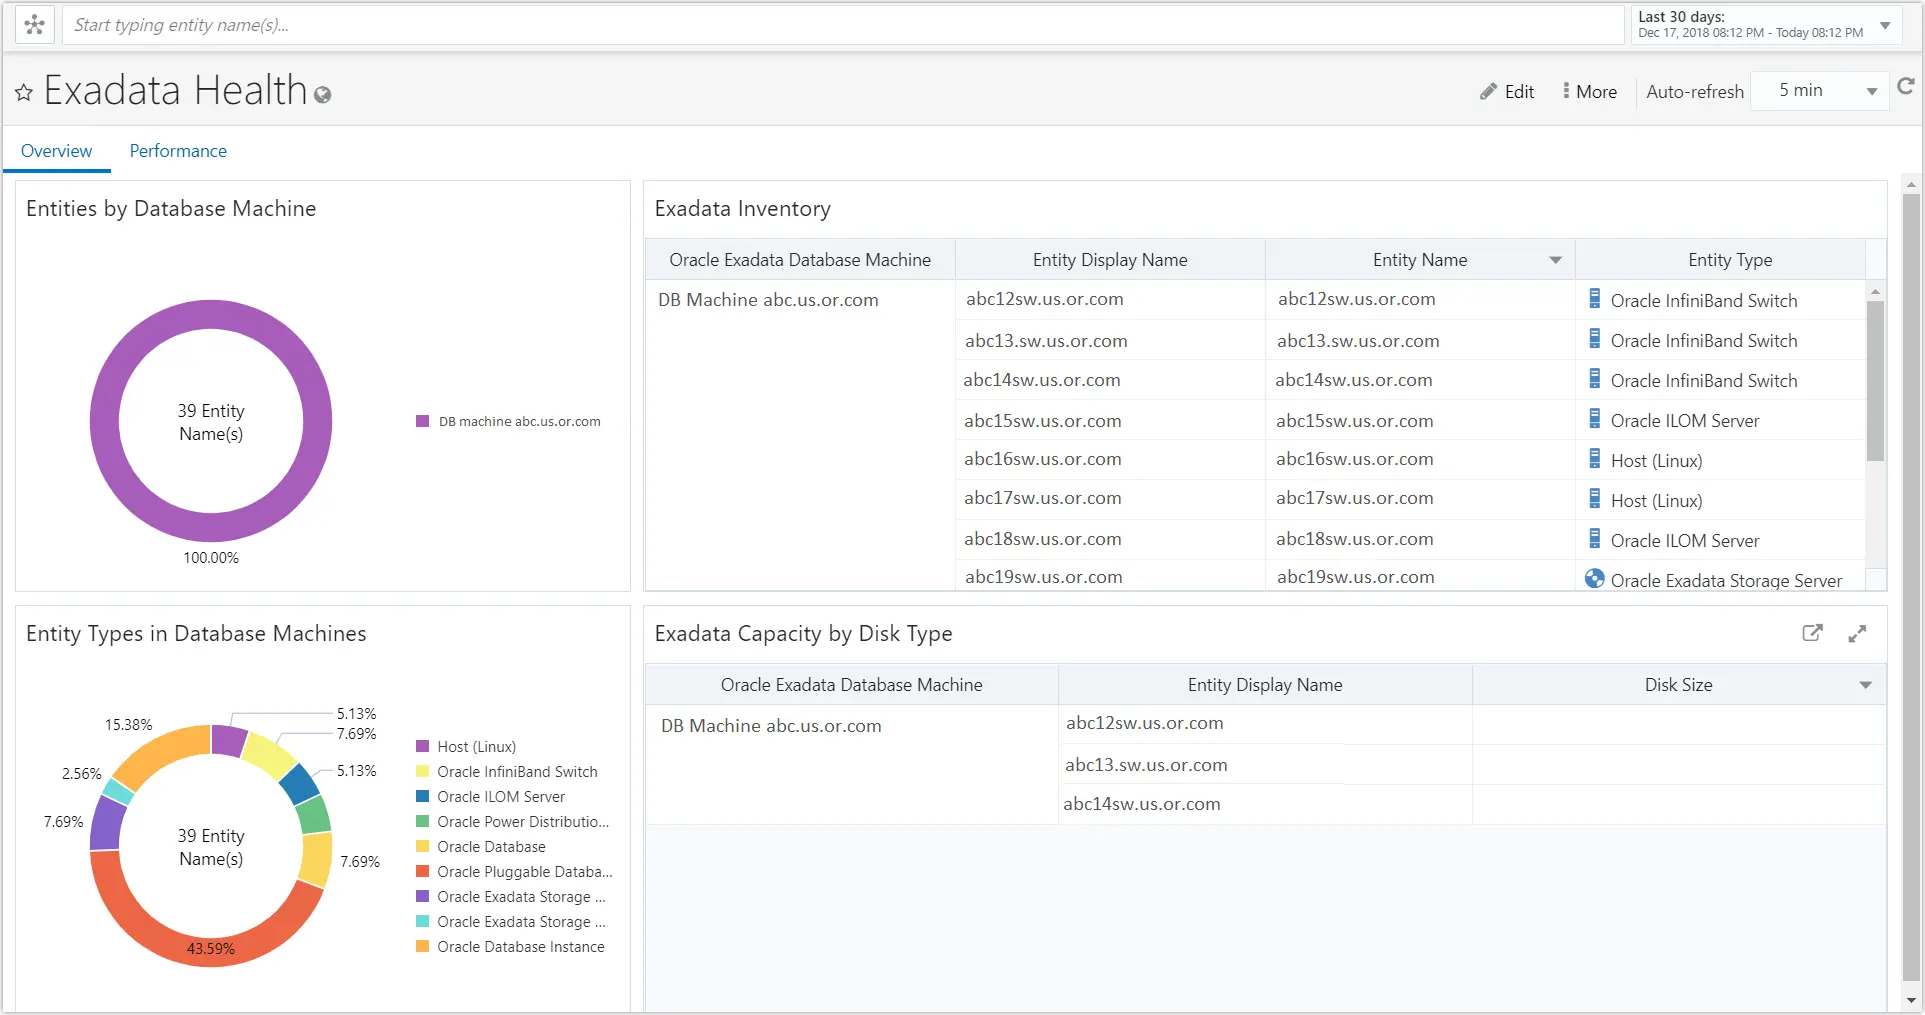Click the Entity Display Name inventory column header
Screen dimensions: 1925x1015
pyautogui.click(x=1110, y=260)
